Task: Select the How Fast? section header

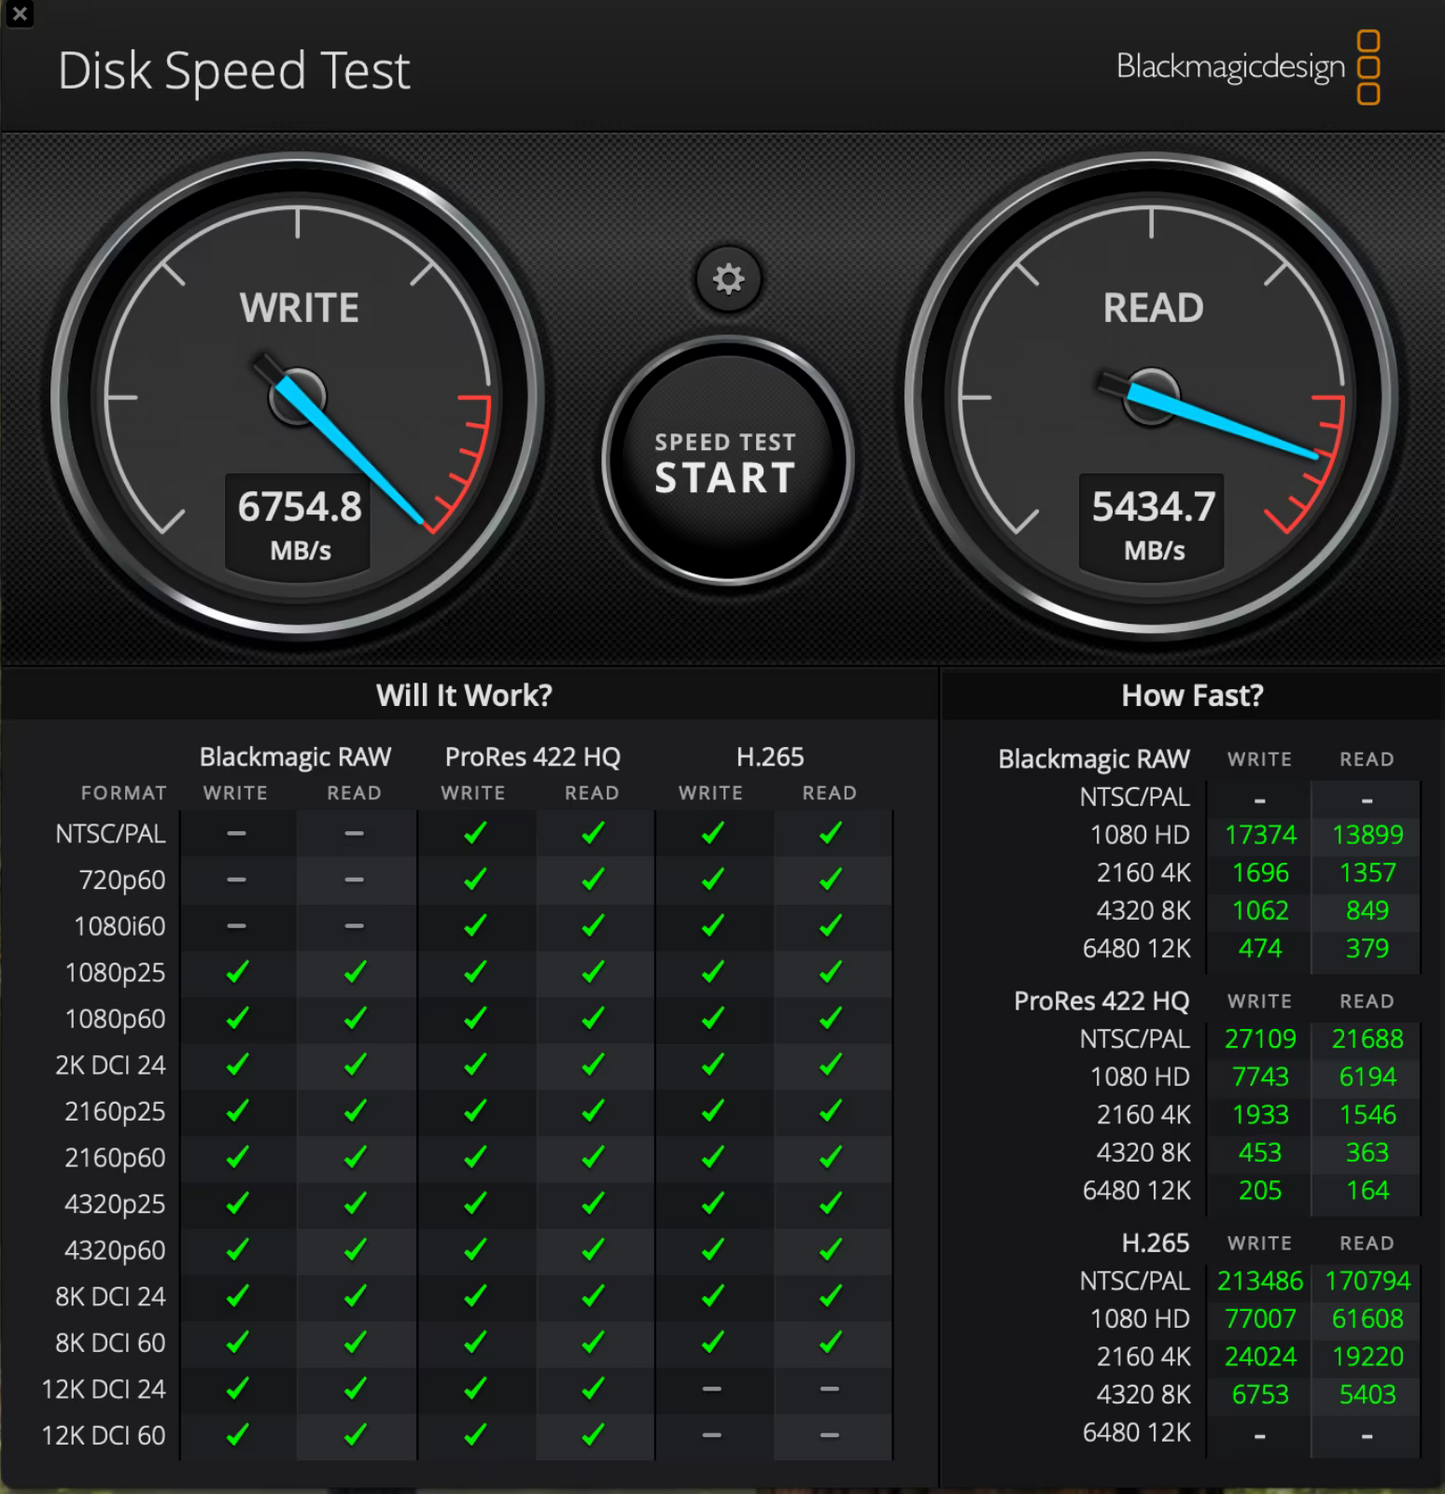Action: point(1191,695)
